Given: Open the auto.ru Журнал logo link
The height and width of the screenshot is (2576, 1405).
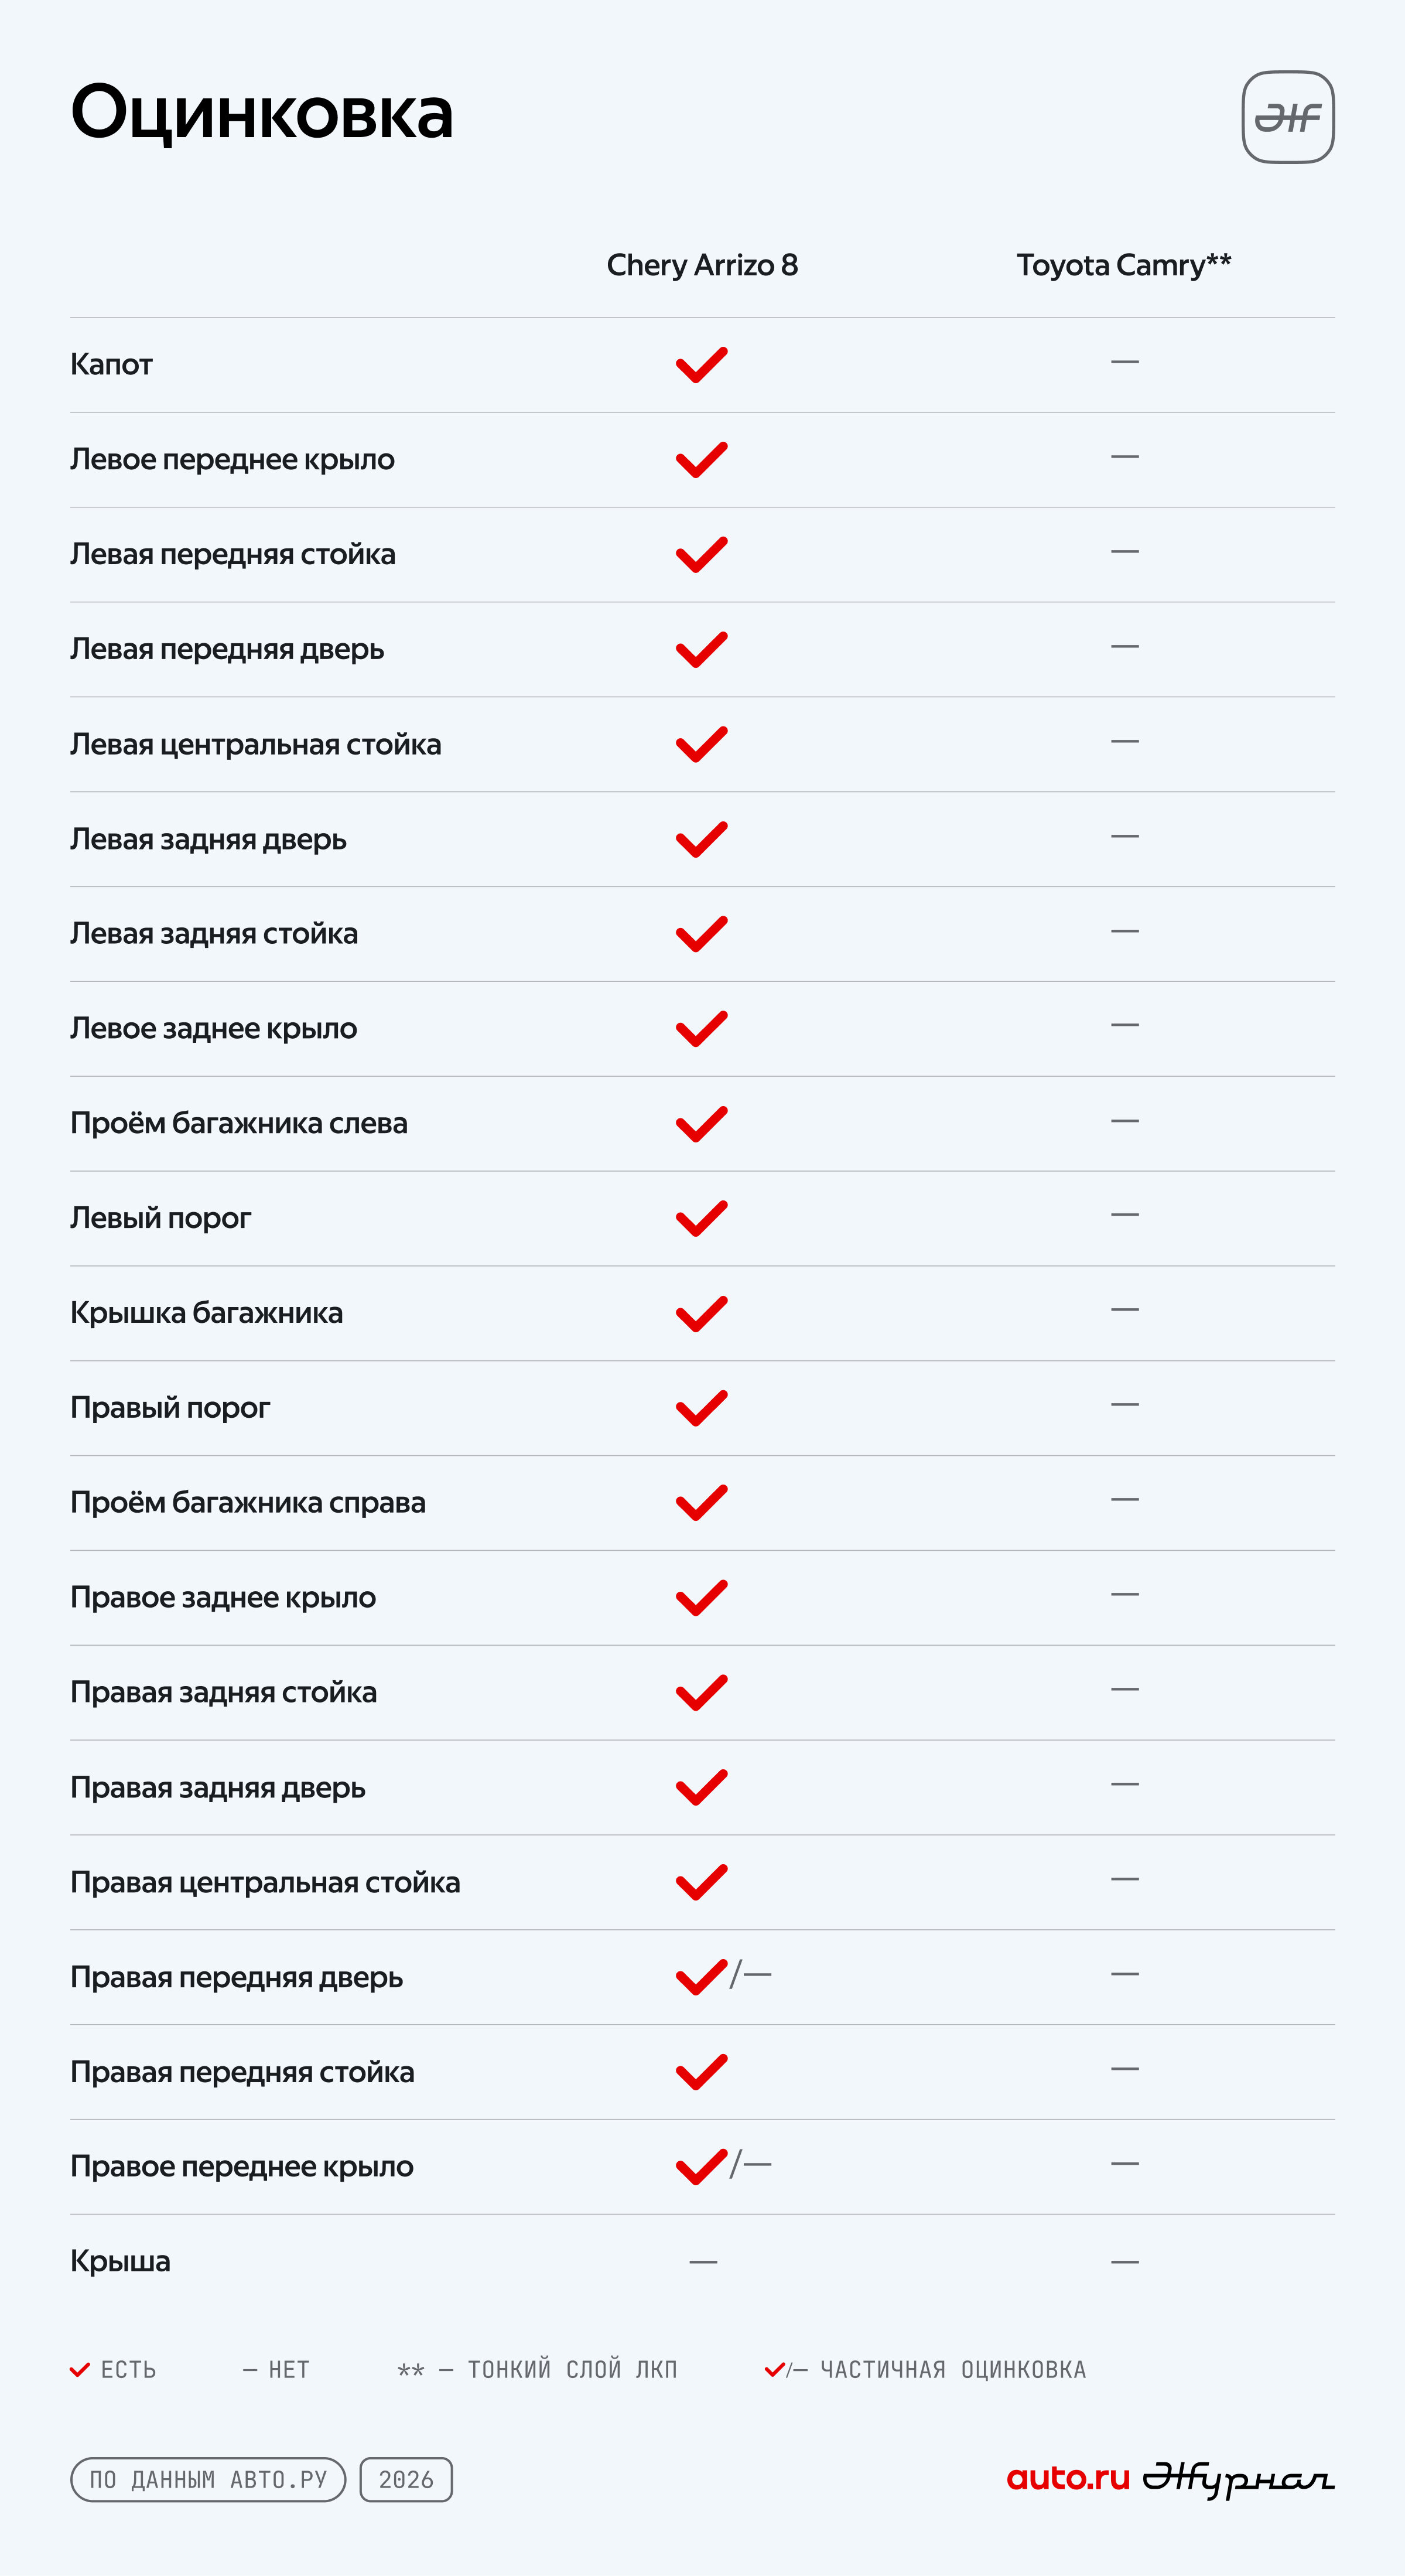Looking at the screenshot, I should pyautogui.click(x=1170, y=2479).
